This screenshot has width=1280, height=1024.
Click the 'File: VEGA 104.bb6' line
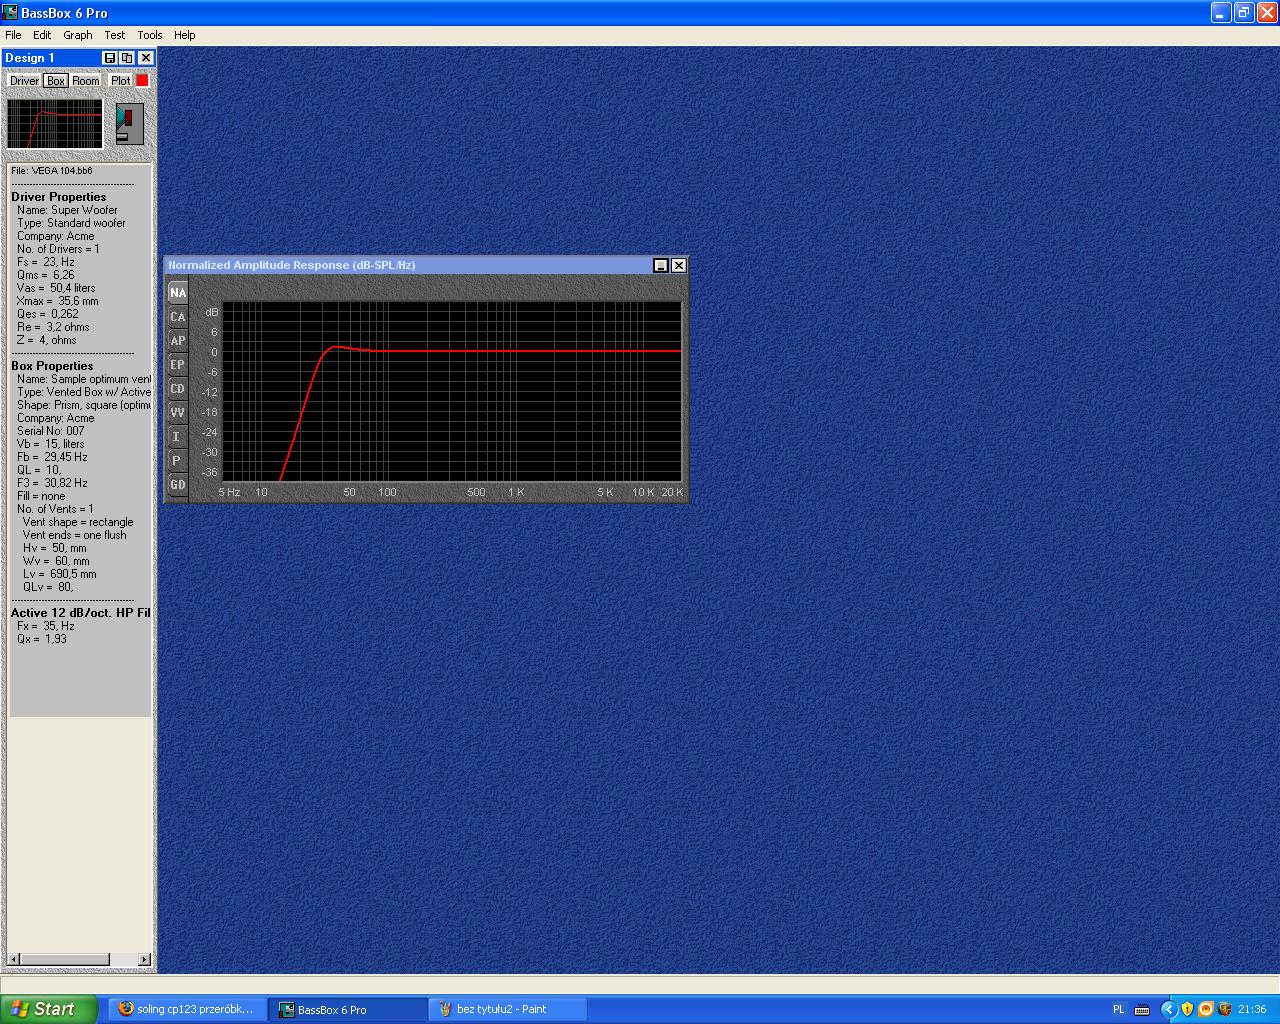tap(52, 171)
